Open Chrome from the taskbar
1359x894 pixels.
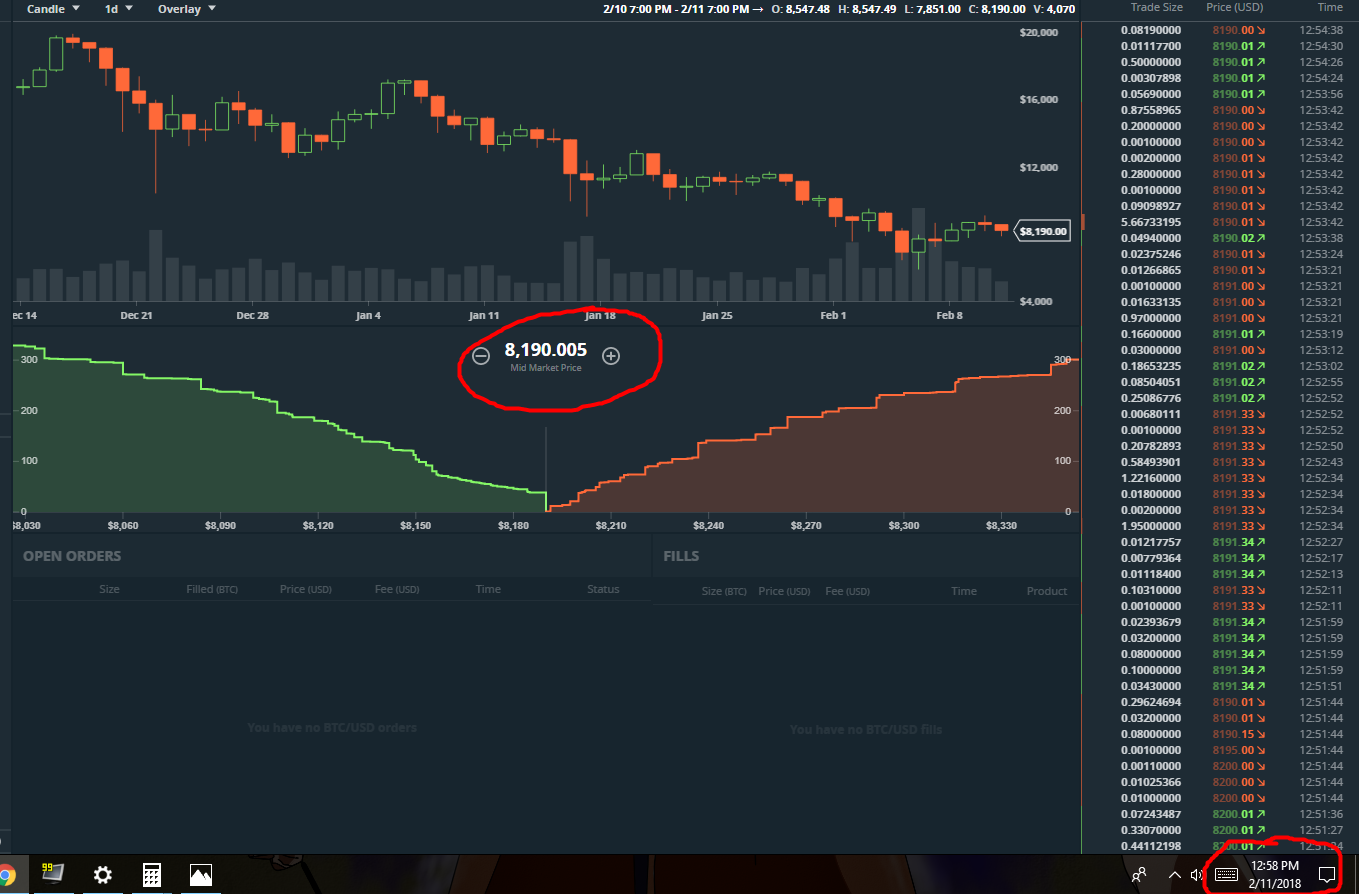click(x=6, y=875)
